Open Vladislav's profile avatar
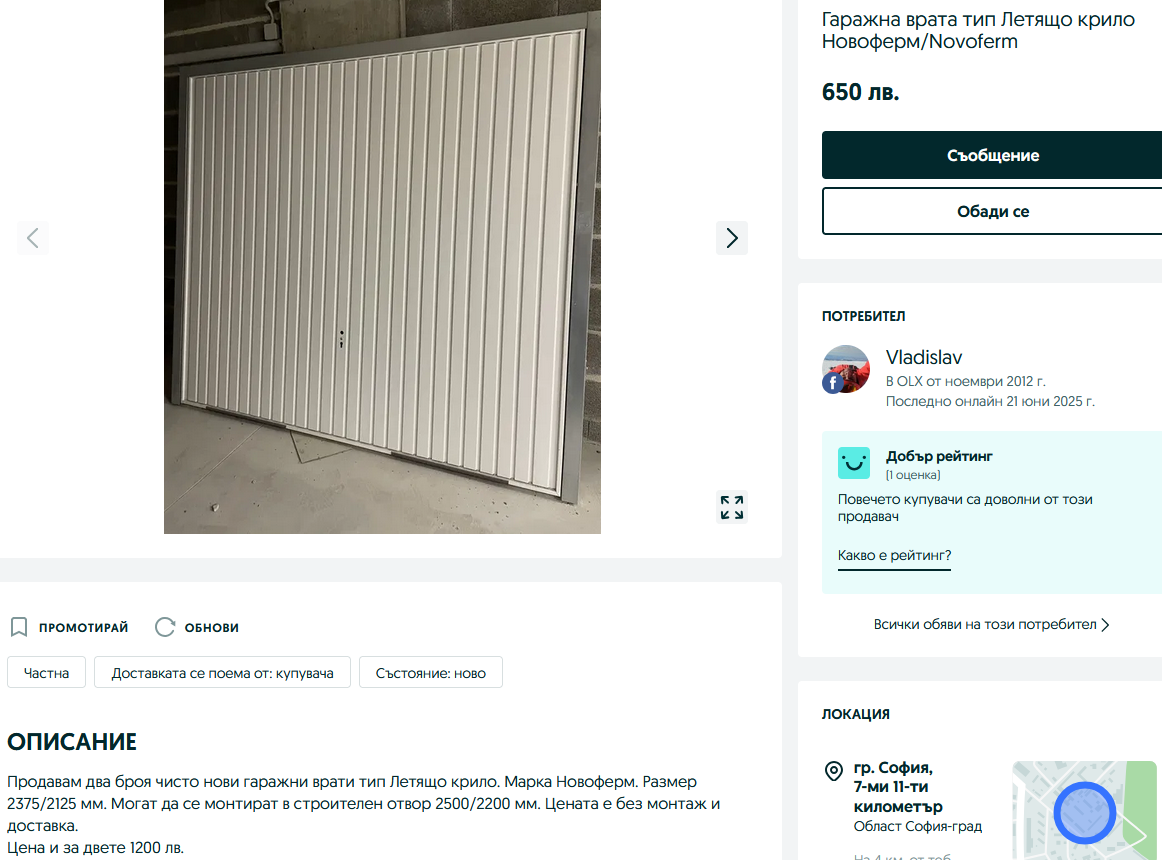This screenshot has width=1162, height=860. tap(846, 368)
